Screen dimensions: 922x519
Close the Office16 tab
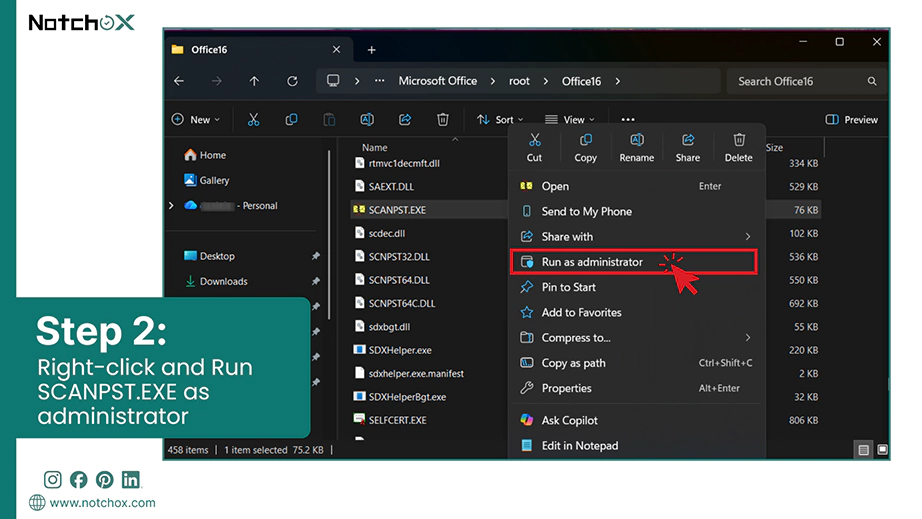click(x=336, y=49)
